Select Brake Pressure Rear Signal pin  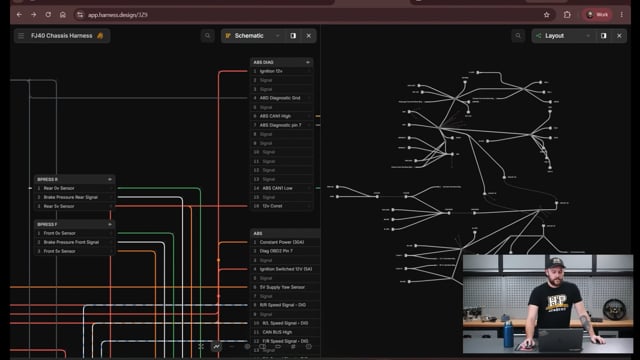tap(75, 198)
